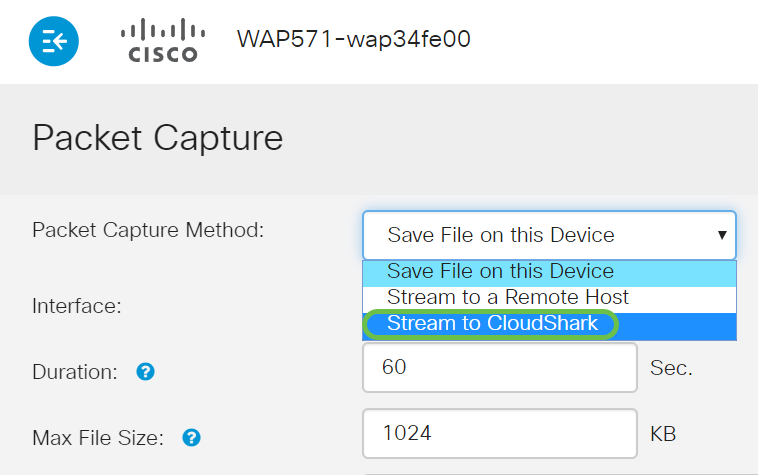
Task: Click the Max File Size help icon
Action: [192, 437]
